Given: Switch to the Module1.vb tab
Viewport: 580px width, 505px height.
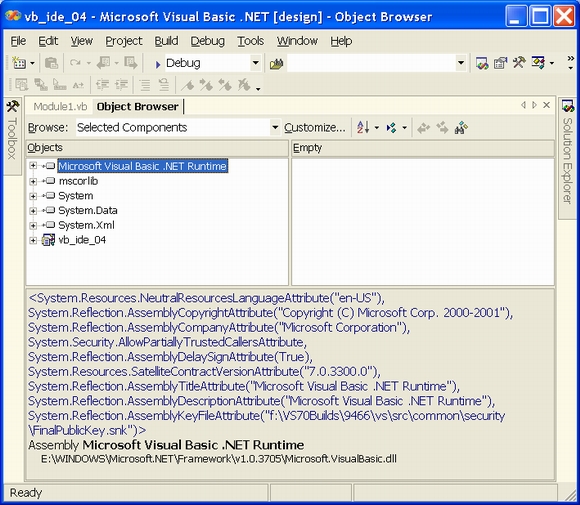Looking at the screenshot, I should point(60,107).
